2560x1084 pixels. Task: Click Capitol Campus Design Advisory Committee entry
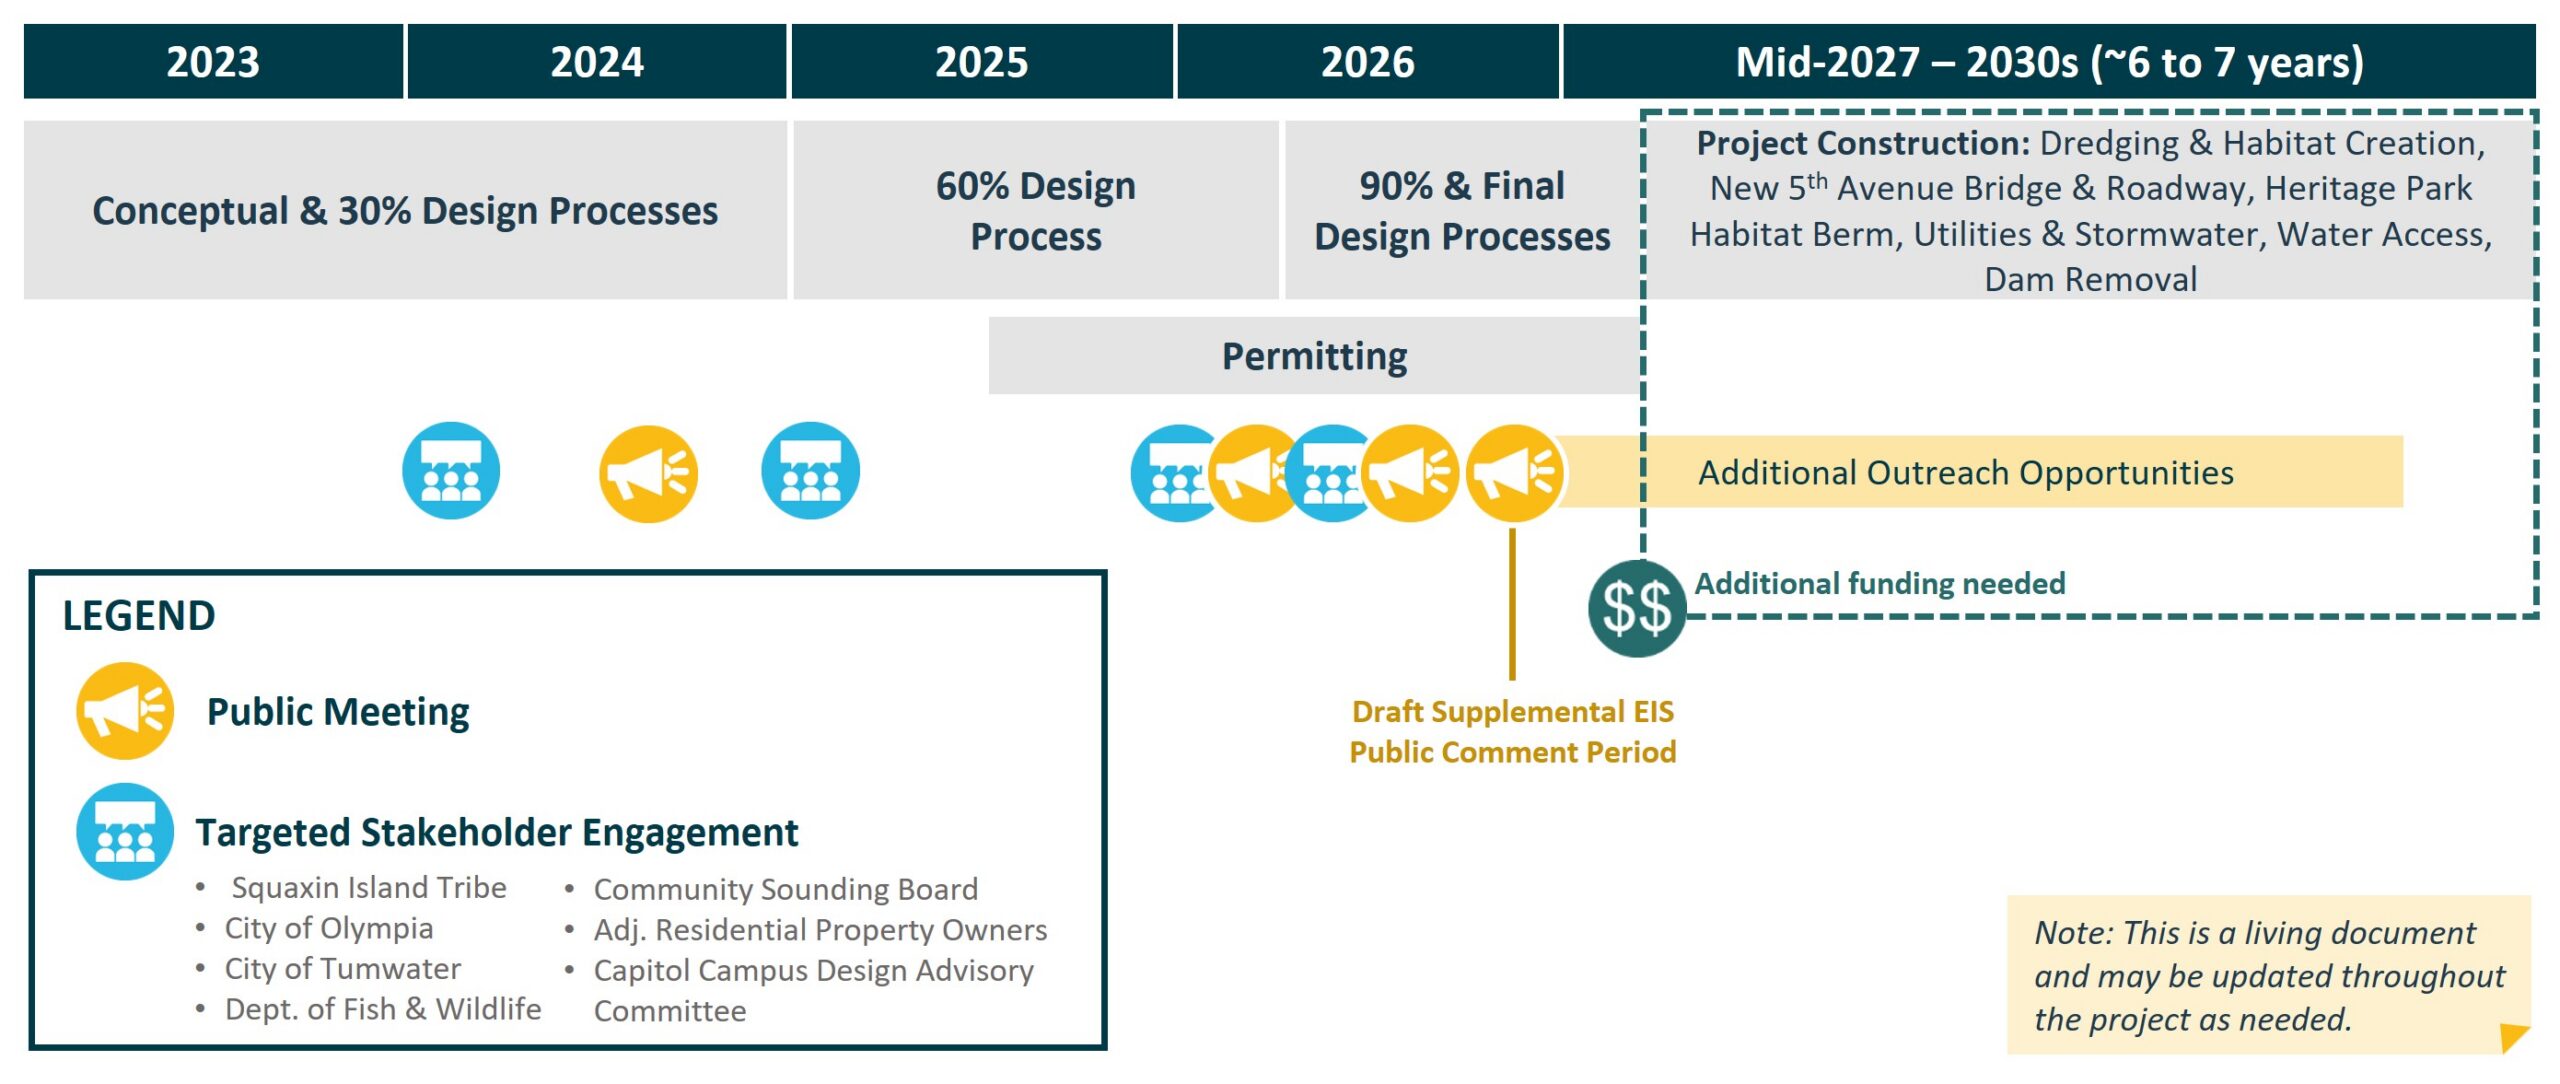tap(814, 990)
